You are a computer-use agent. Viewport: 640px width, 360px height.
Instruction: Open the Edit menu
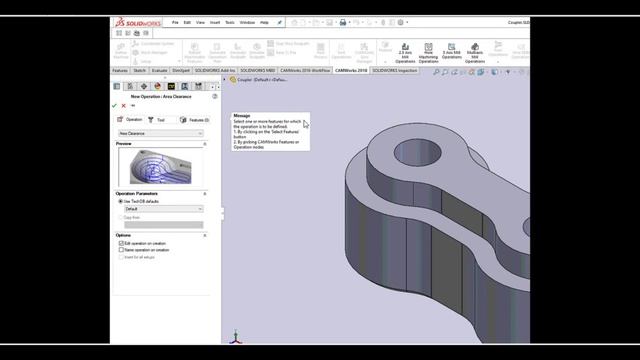point(187,22)
